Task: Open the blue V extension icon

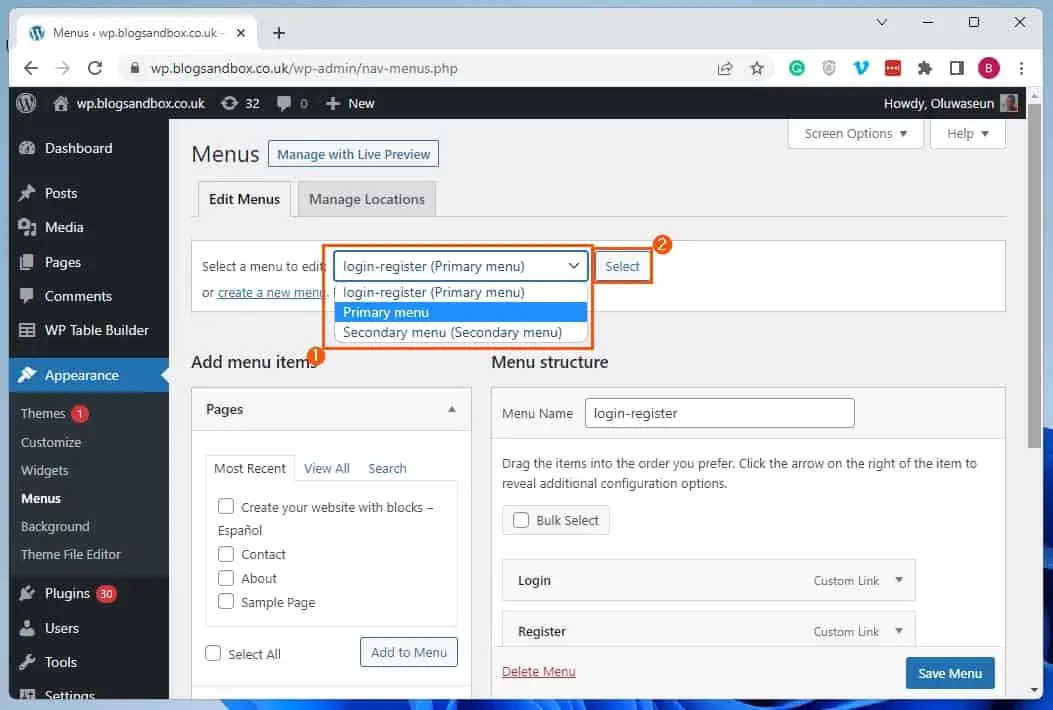Action: [860, 68]
